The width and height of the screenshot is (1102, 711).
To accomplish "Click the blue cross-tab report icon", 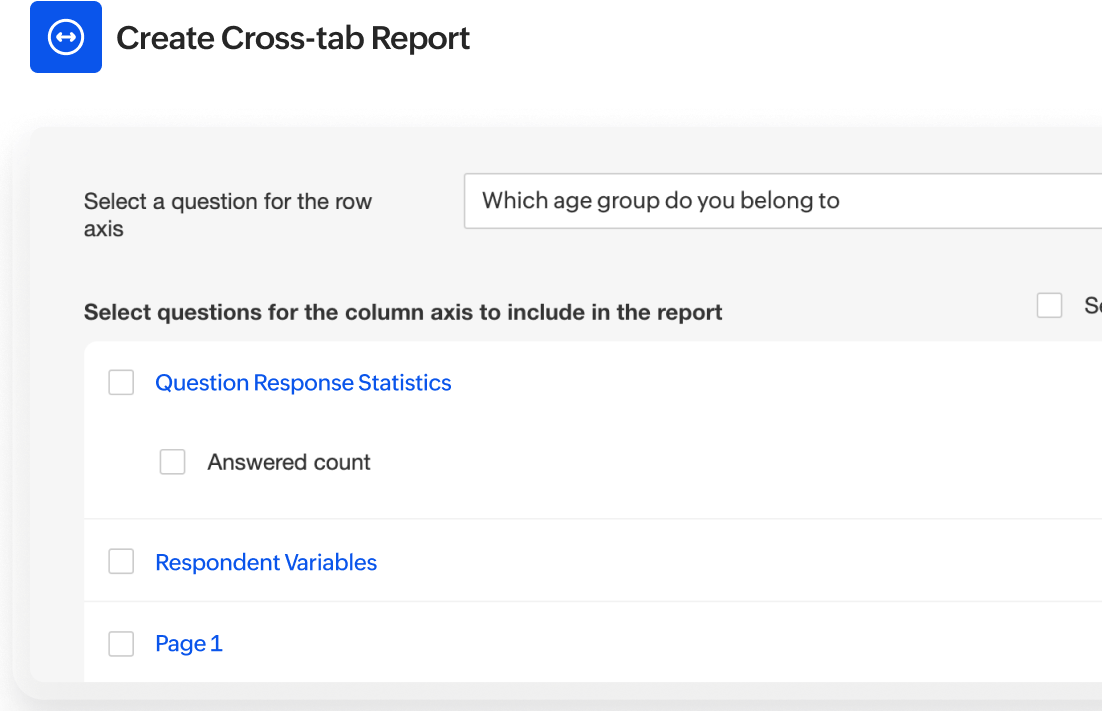I will click(66, 37).
